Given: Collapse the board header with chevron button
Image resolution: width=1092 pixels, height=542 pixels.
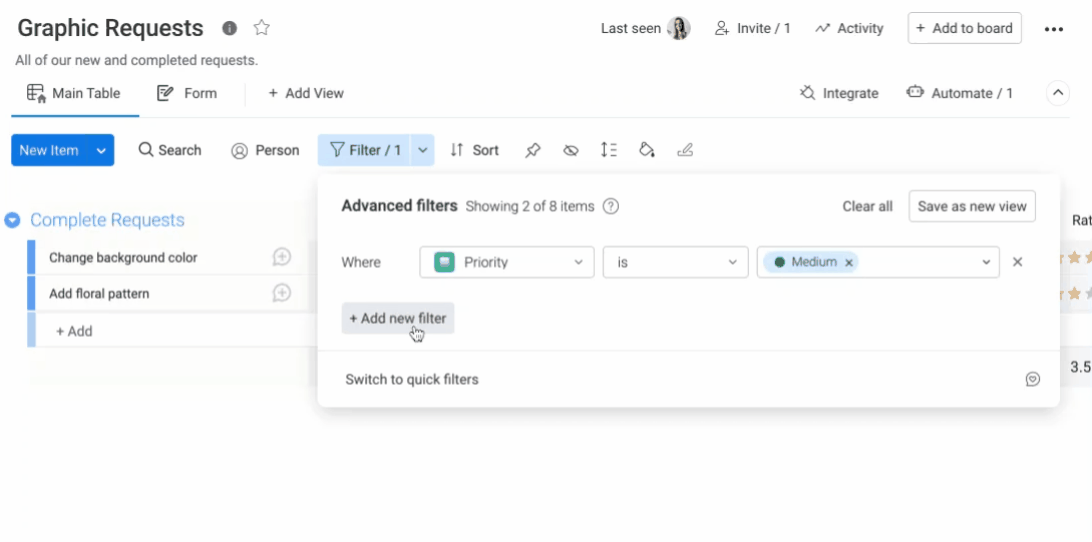Looking at the screenshot, I should [x=1058, y=93].
